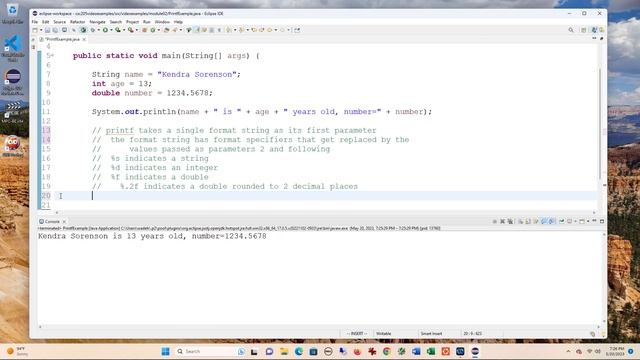Click the New Java Class toolbar icon
Screen dimensions: 640x360
click(x=153, y=30)
